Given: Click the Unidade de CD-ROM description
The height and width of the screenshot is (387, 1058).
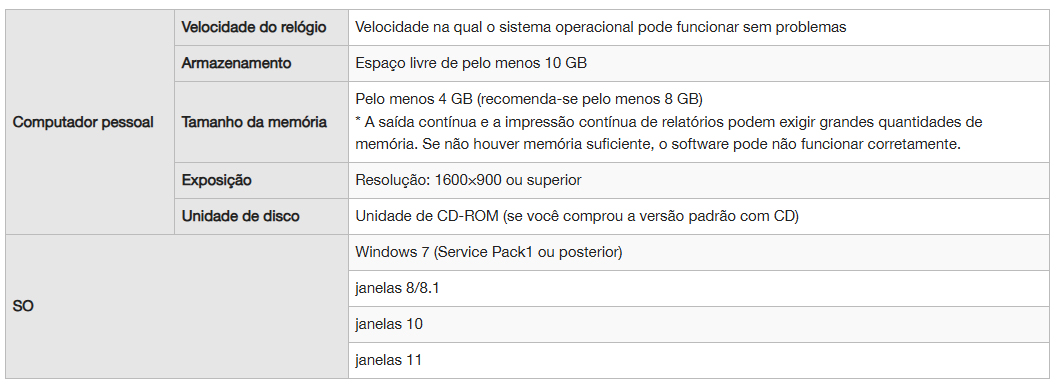Looking at the screenshot, I should coord(577,216).
